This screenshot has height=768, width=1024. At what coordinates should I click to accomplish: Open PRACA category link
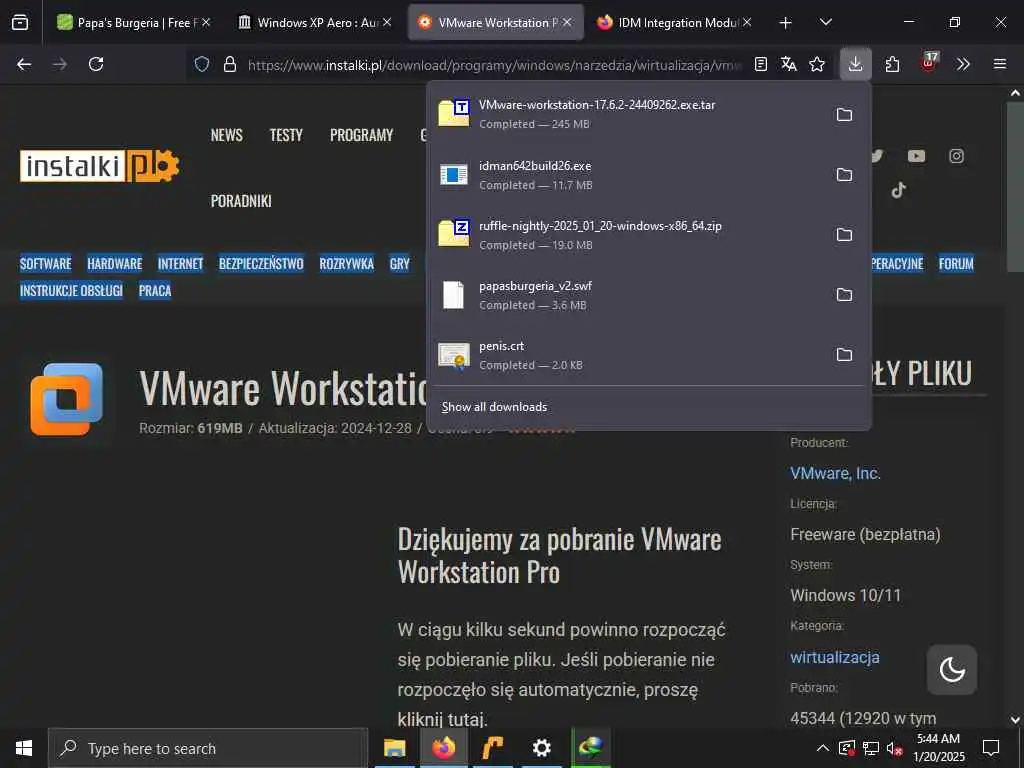(155, 291)
